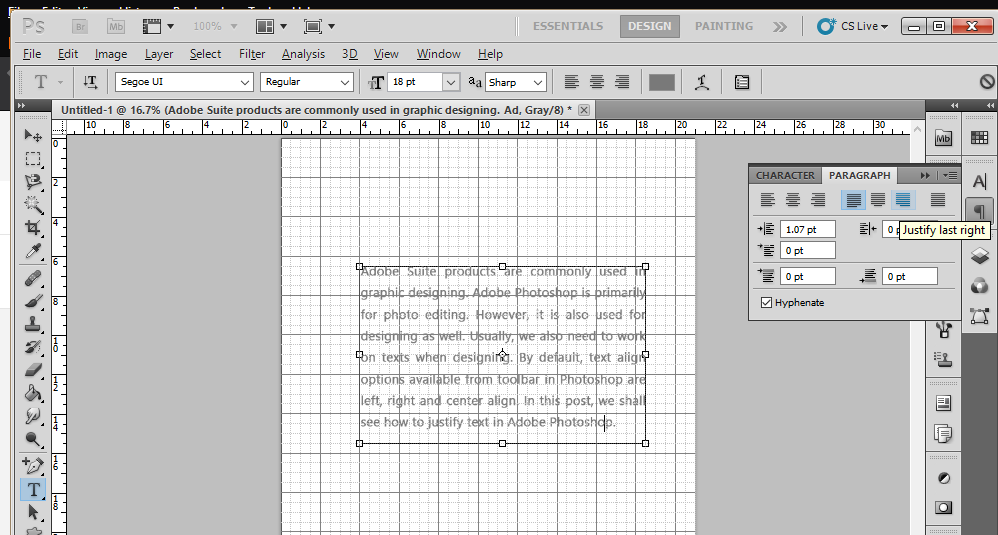Screen dimensions: 998x535
Task: Select the Rectangular Marquee tool
Action: click(33, 158)
